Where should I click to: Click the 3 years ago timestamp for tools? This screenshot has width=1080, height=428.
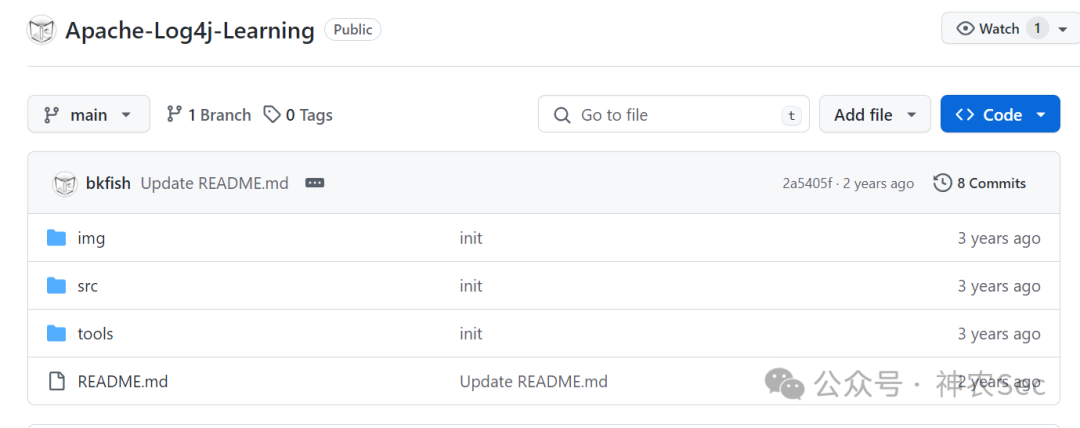coord(999,334)
